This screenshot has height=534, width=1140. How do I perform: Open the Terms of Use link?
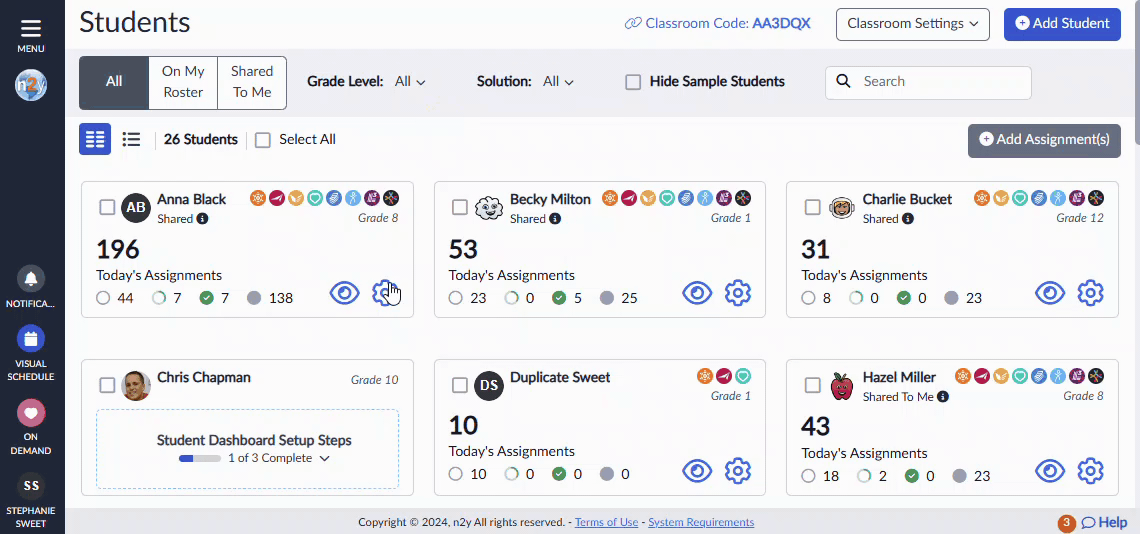tap(606, 522)
